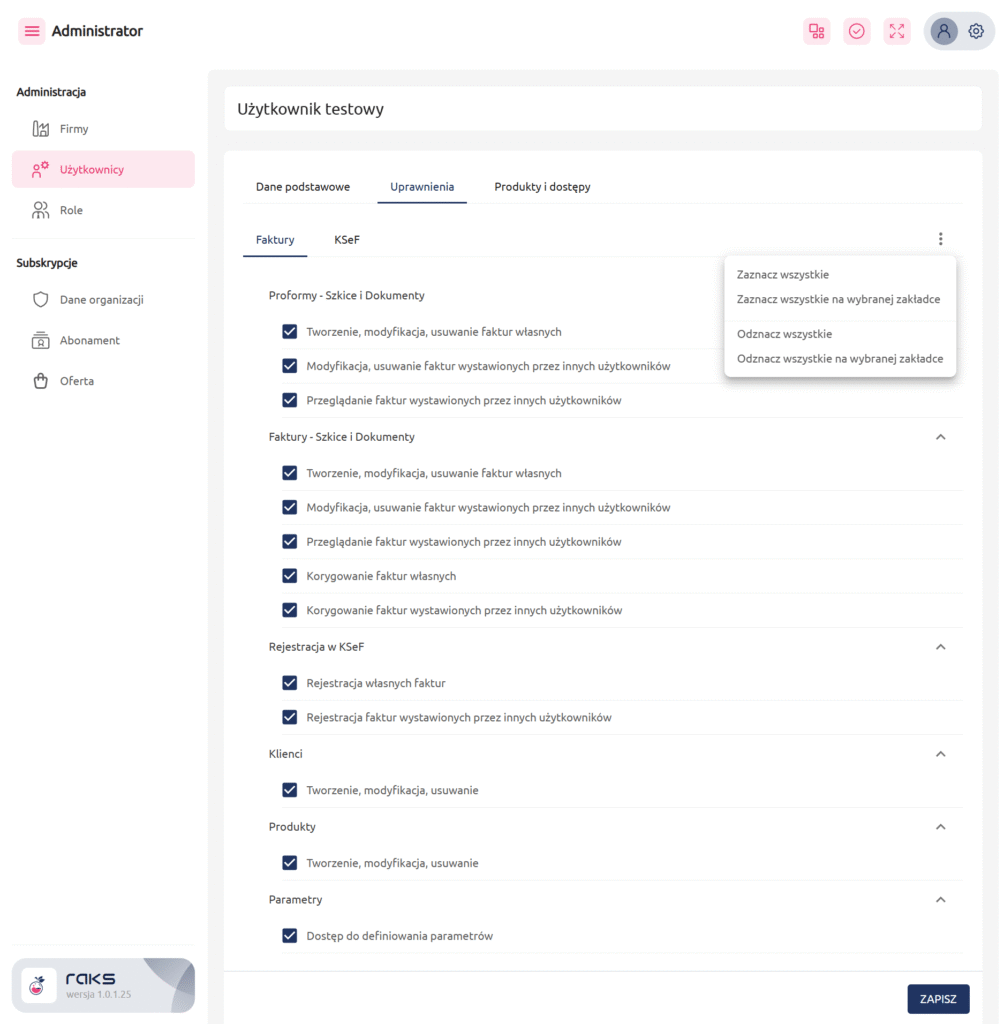Collapse the Faktury - Szkice i Dokumenty section

click(940, 437)
